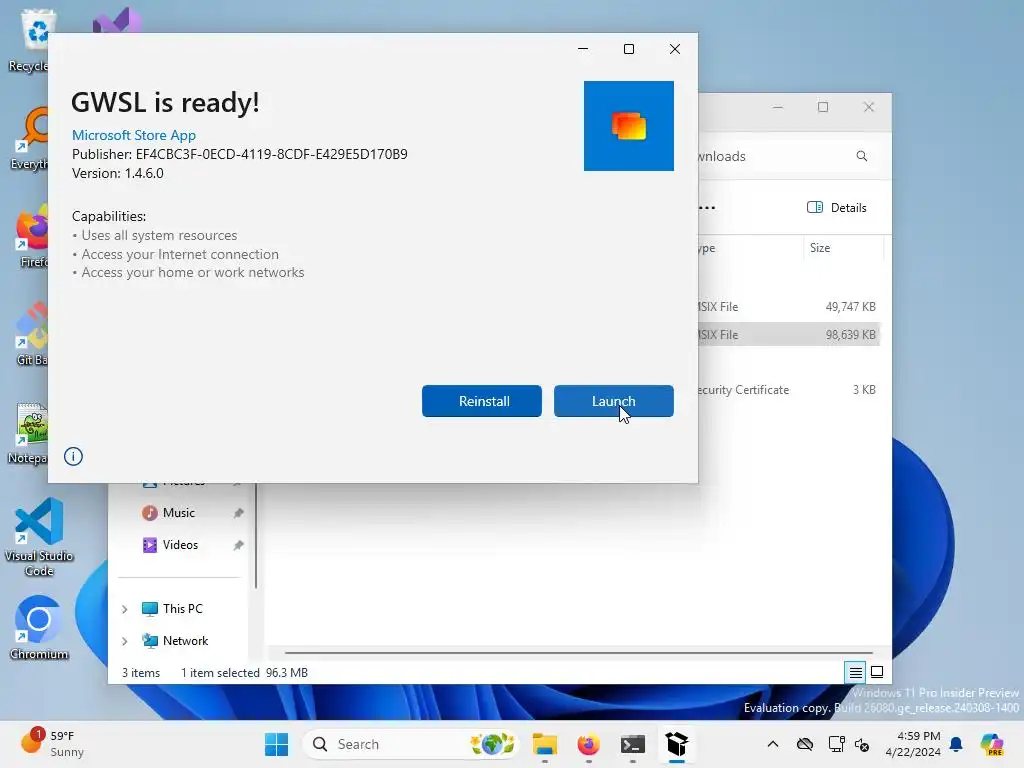Launch the GWSL app
Screen dimensions: 1024x768
point(613,401)
